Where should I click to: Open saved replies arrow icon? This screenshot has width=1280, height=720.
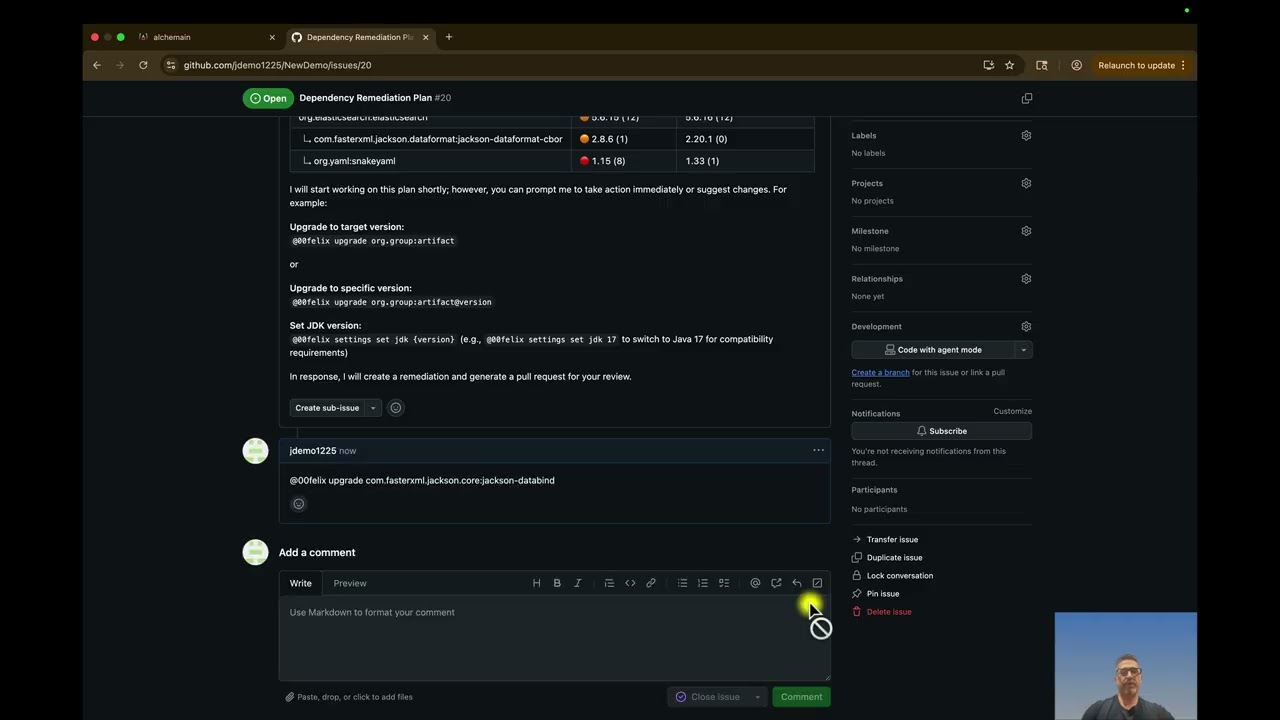(x=797, y=583)
